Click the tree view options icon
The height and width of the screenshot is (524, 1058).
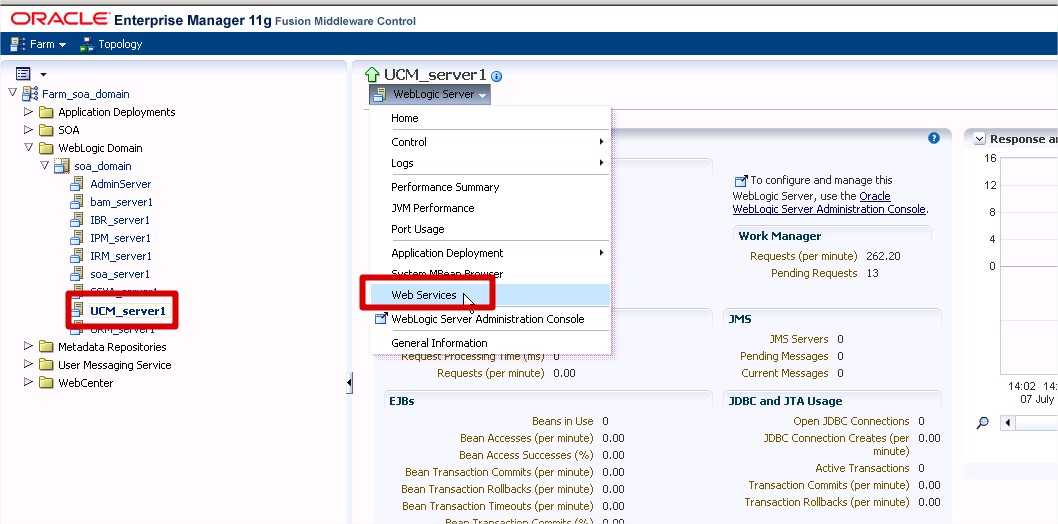24,74
